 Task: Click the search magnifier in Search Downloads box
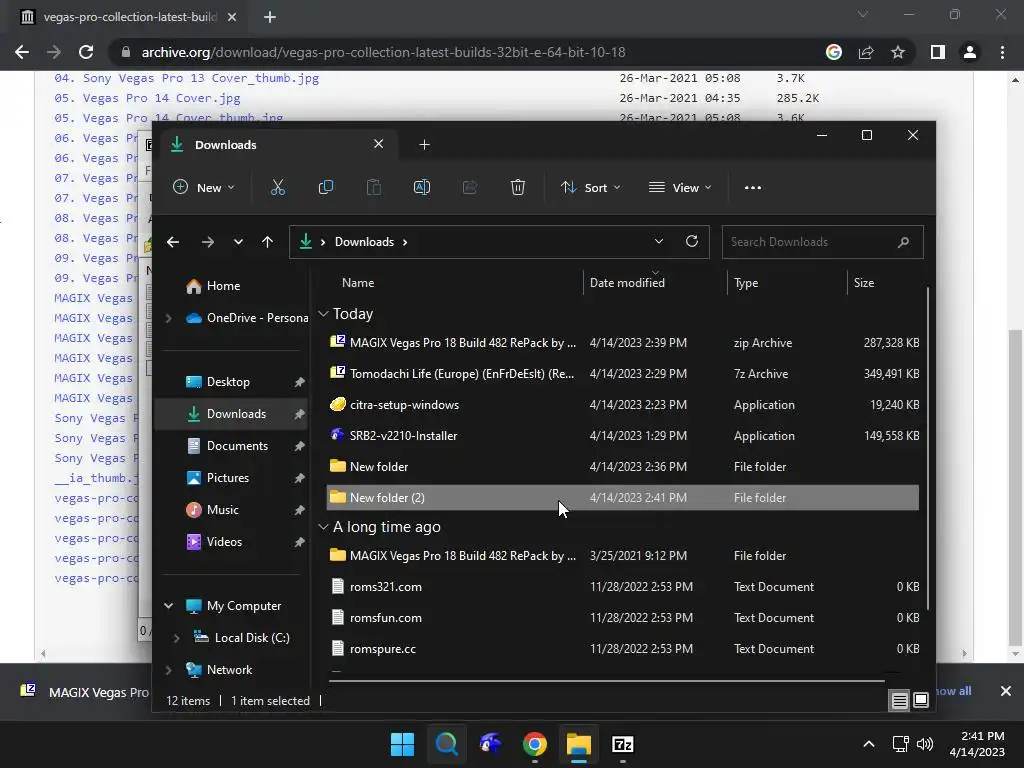click(x=904, y=242)
